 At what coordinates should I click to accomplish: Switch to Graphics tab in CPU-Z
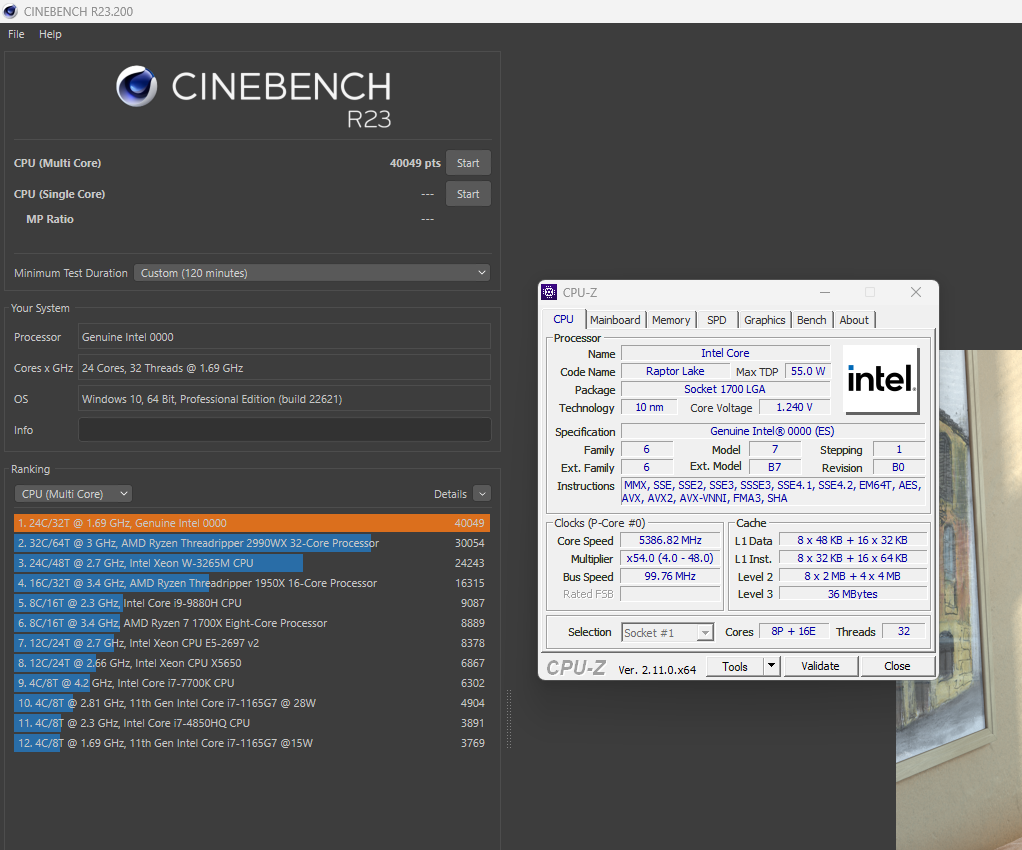(765, 320)
